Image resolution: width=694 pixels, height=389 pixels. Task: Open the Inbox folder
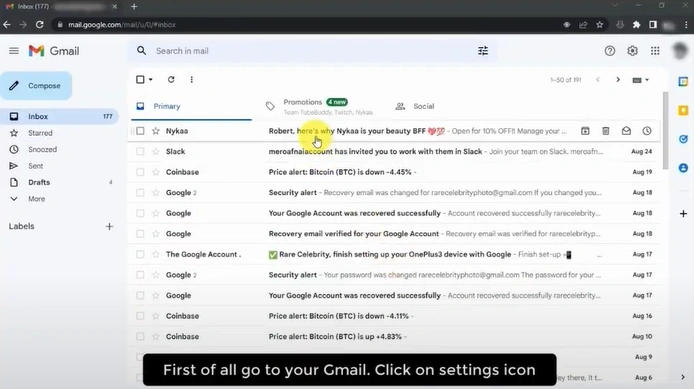(x=59, y=116)
